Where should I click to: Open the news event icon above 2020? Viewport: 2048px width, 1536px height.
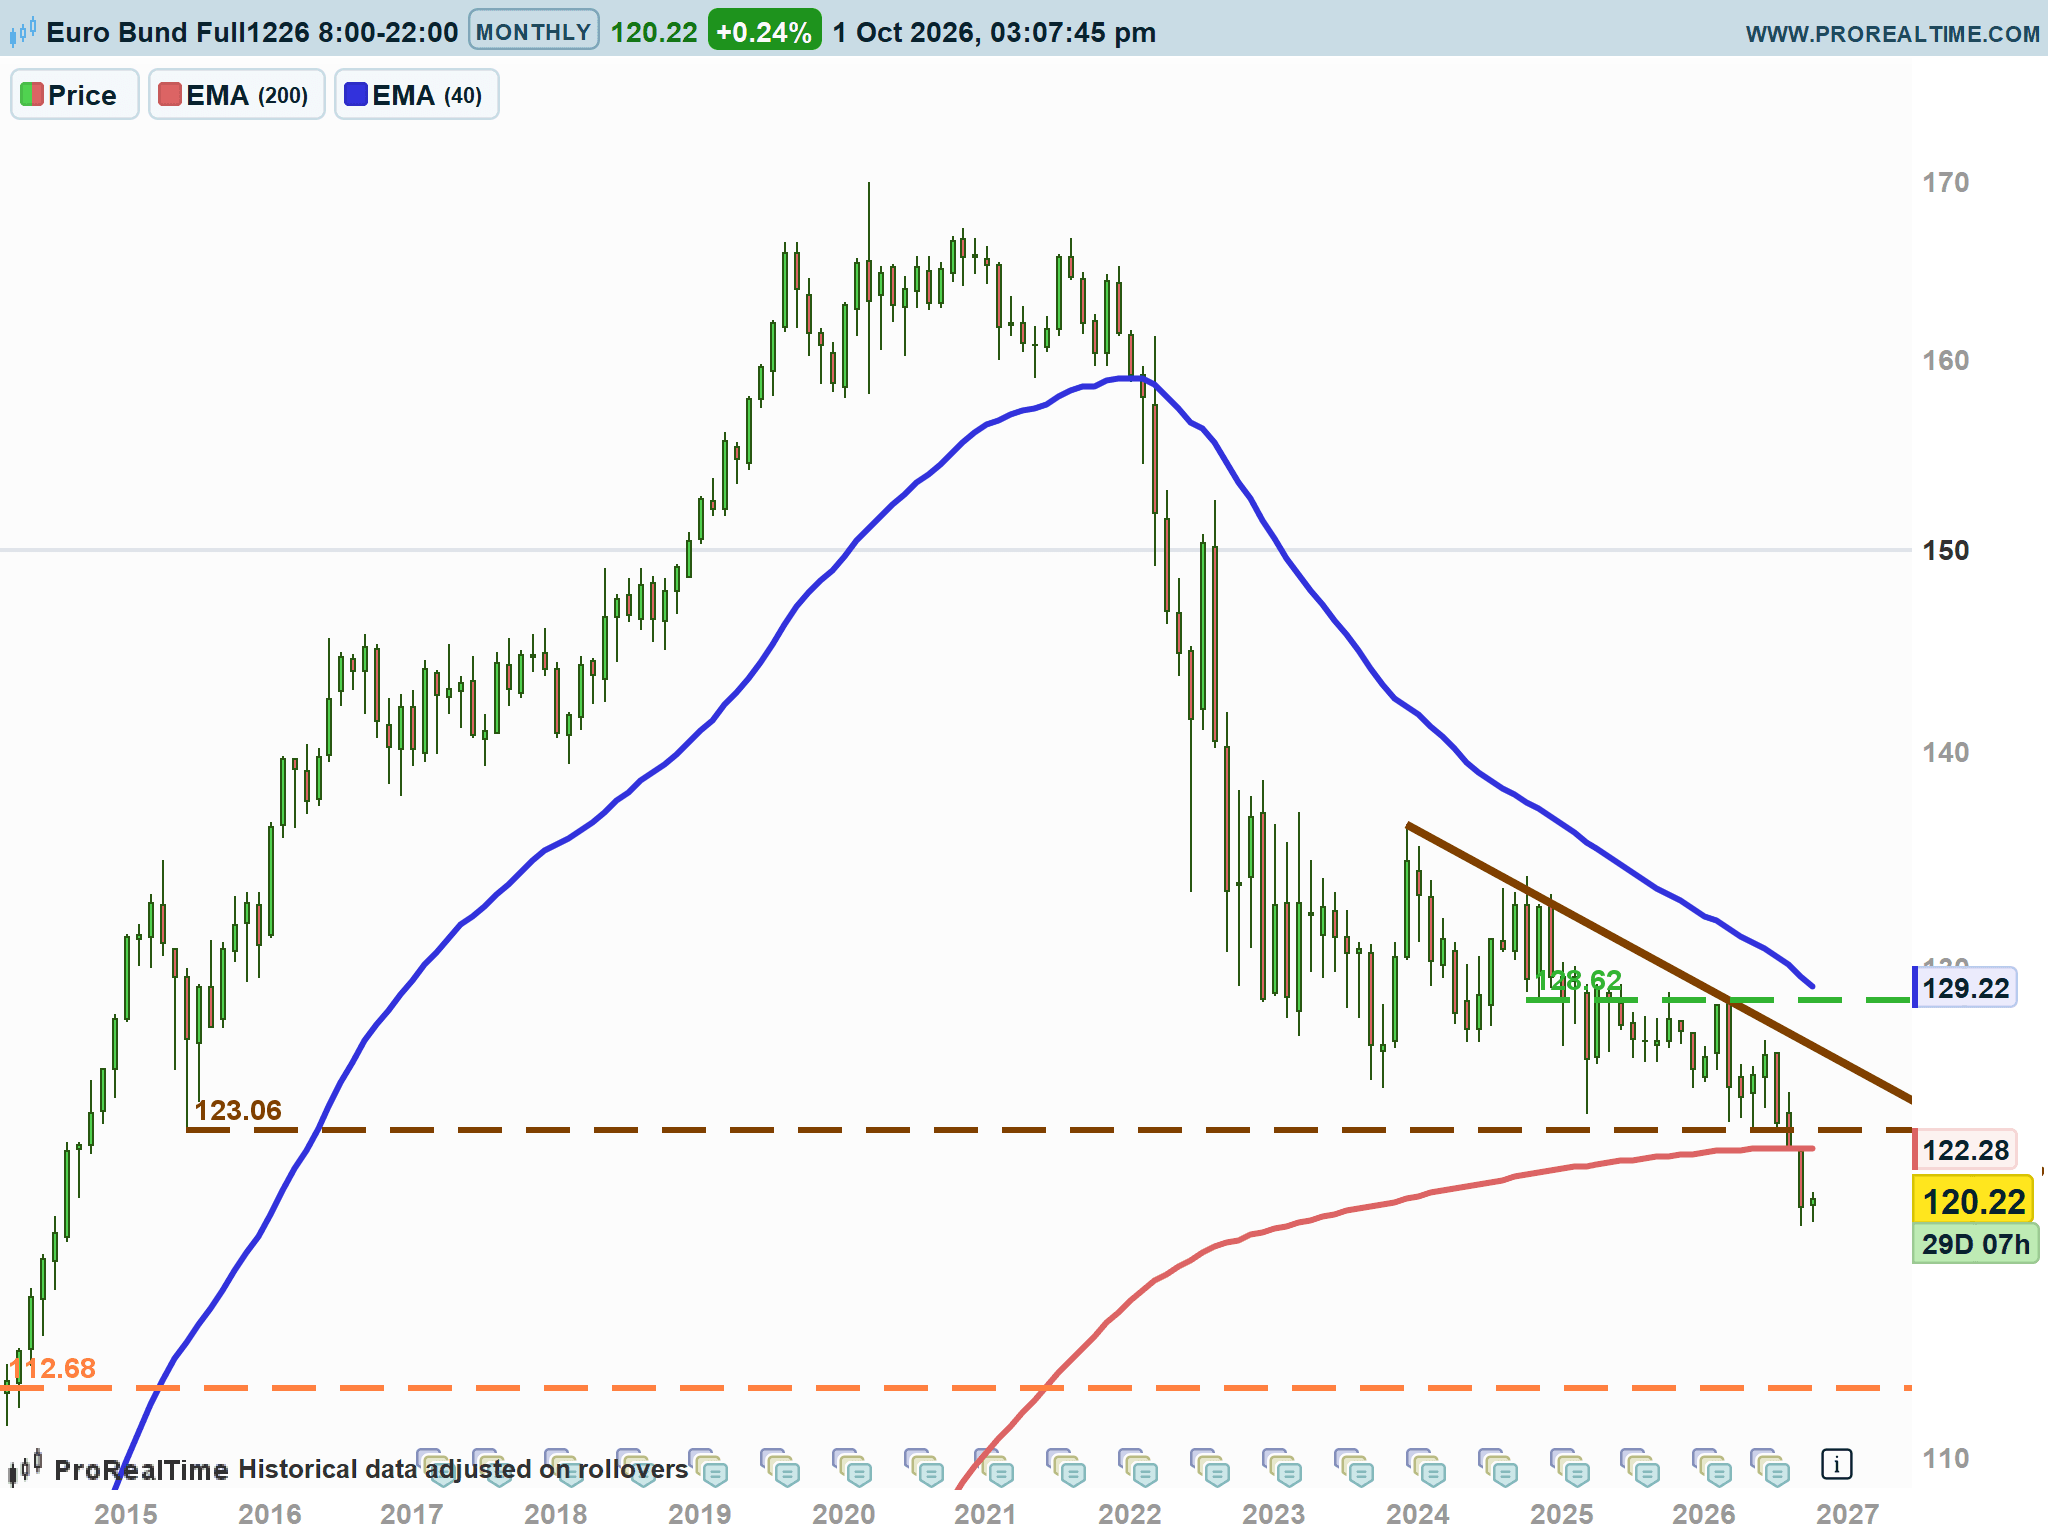pos(852,1466)
